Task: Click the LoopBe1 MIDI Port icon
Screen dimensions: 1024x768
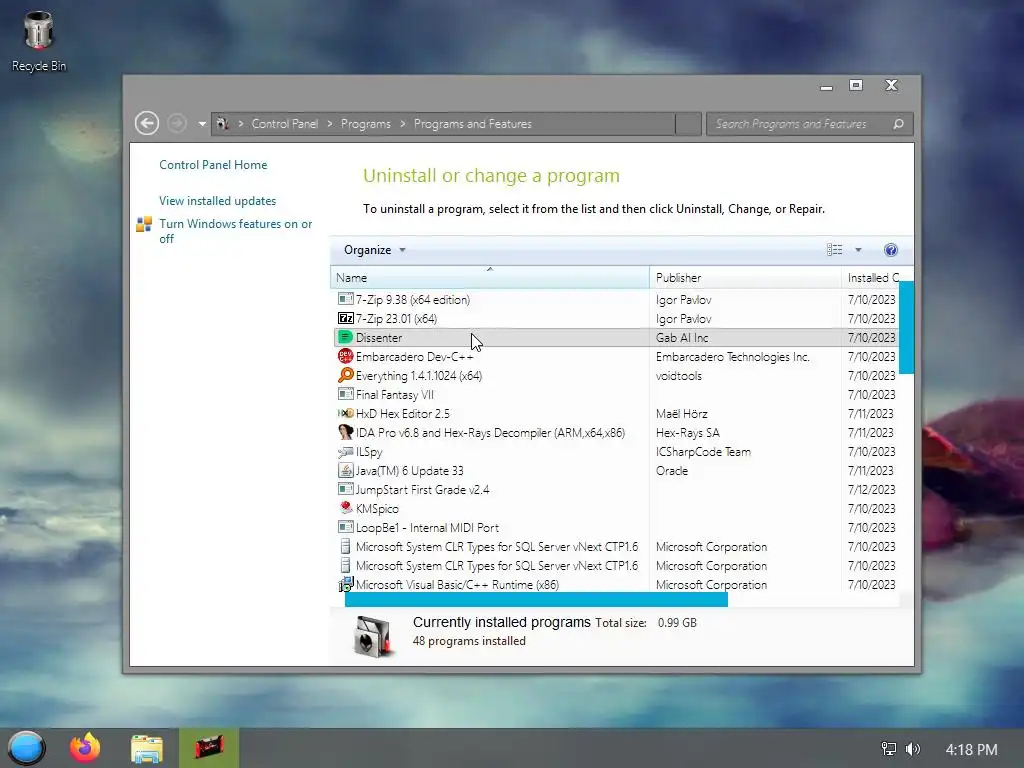Action: [345, 526]
